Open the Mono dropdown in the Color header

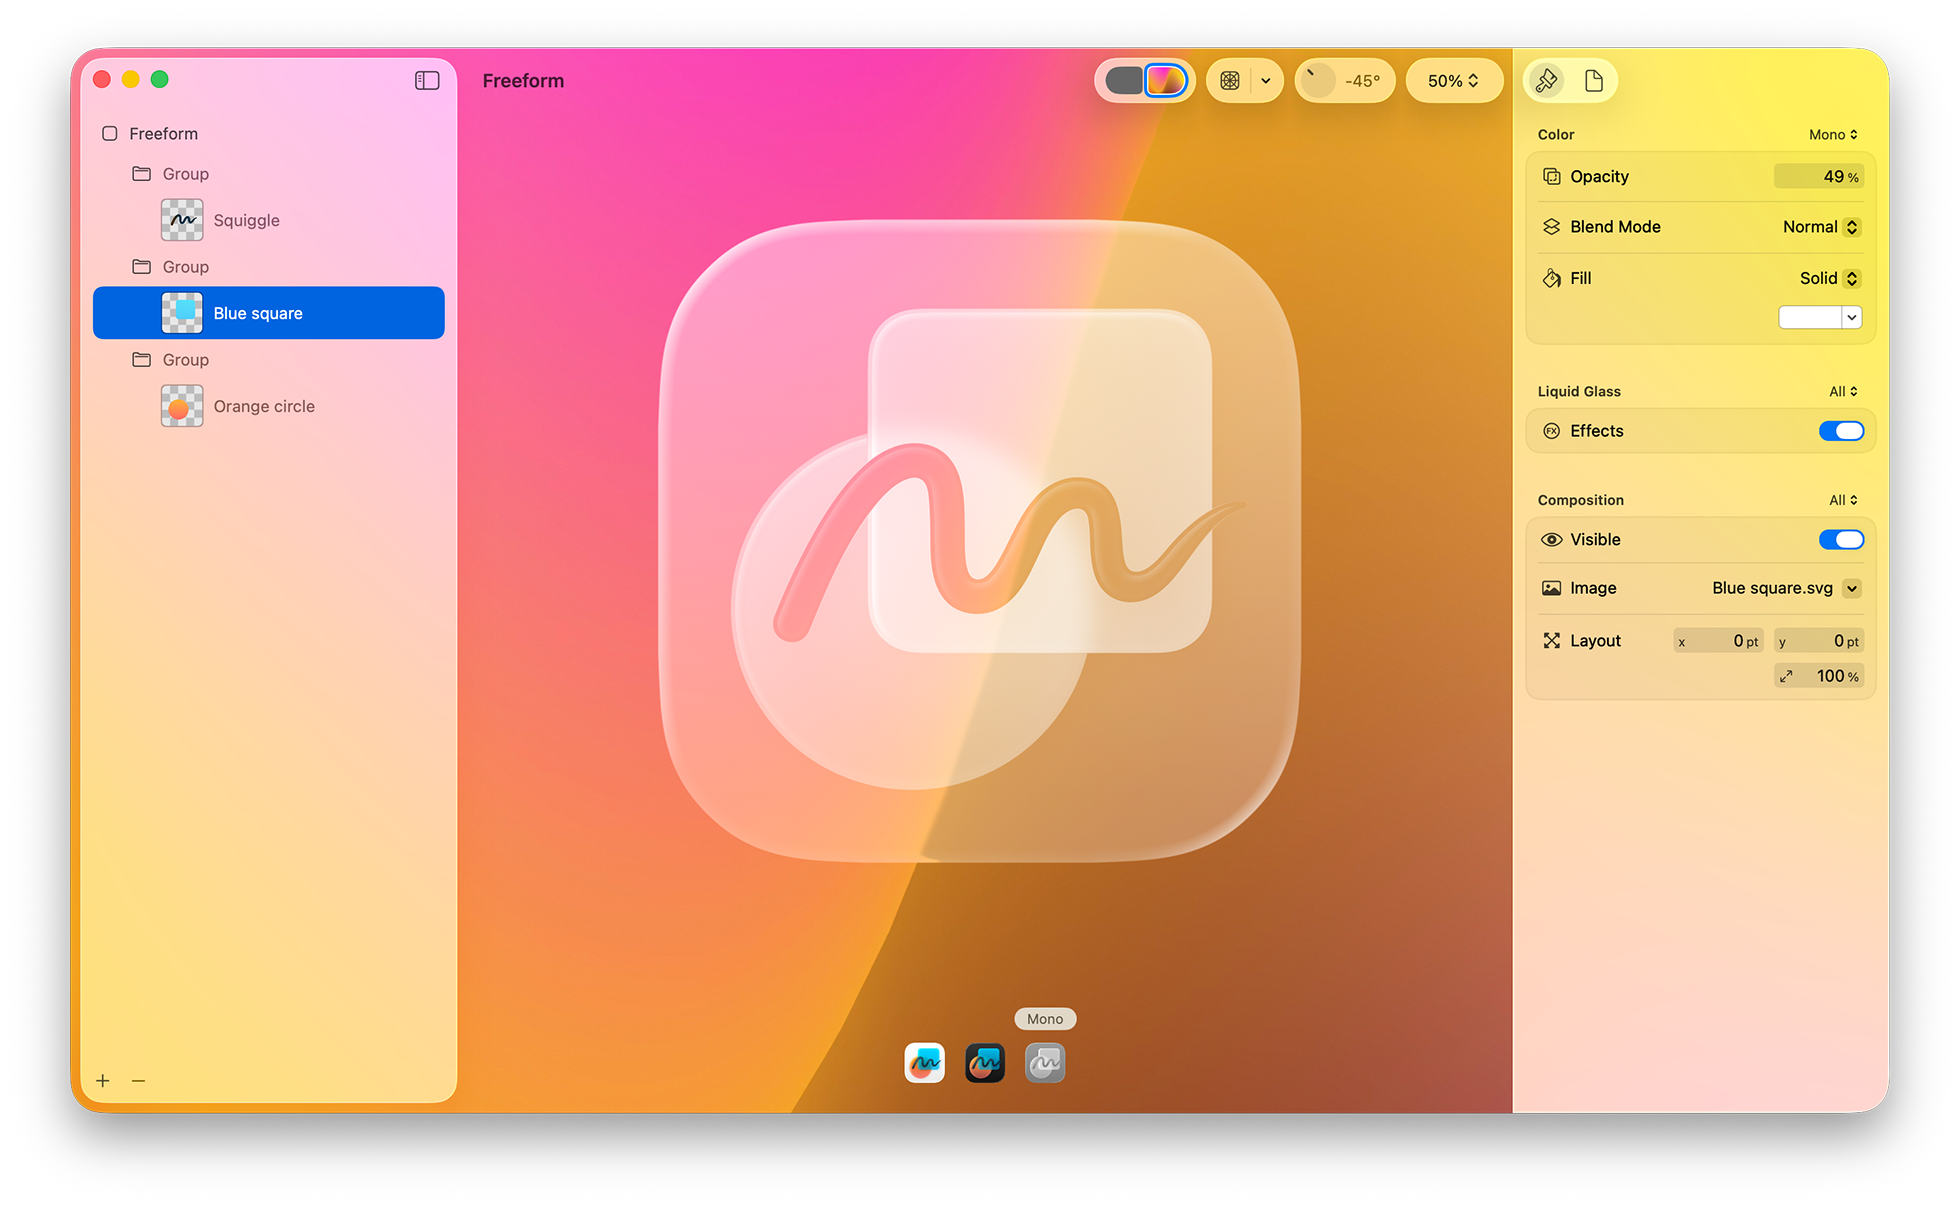(x=1833, y=134)
